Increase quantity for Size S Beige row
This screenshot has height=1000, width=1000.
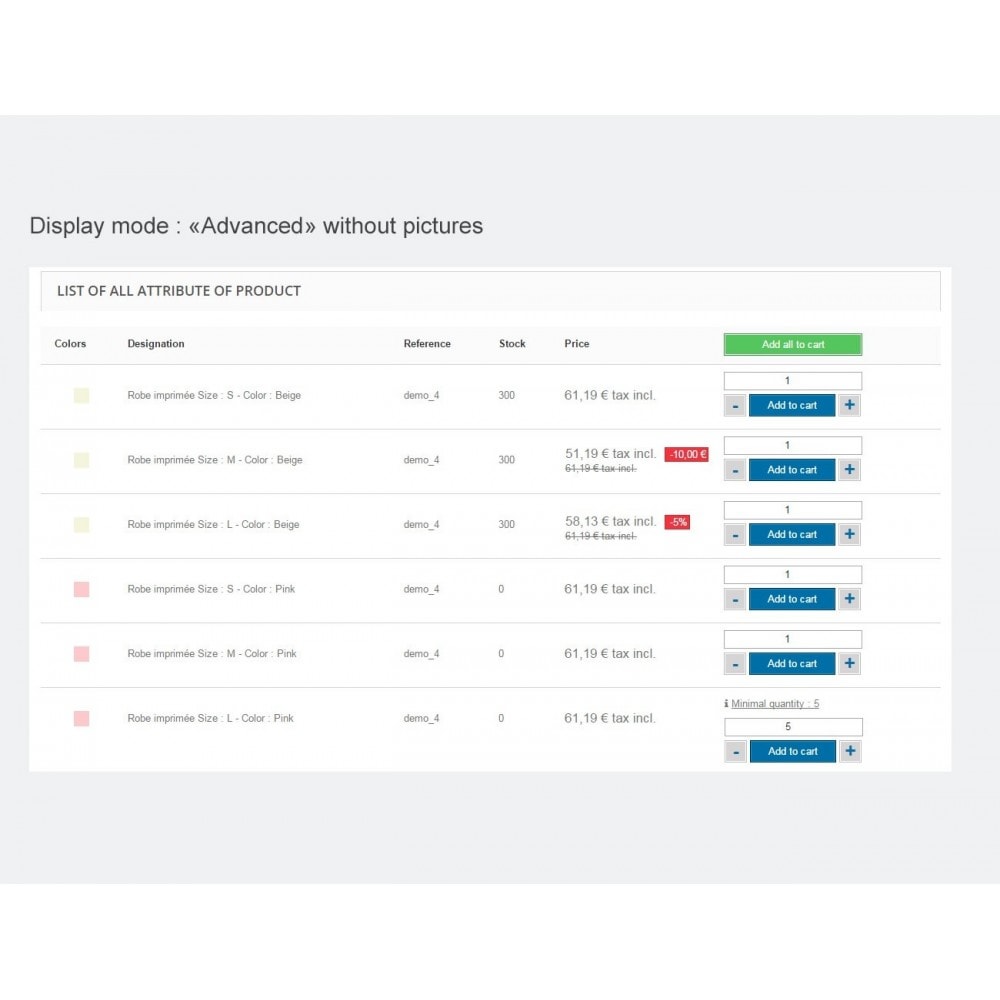coord(849,406)
